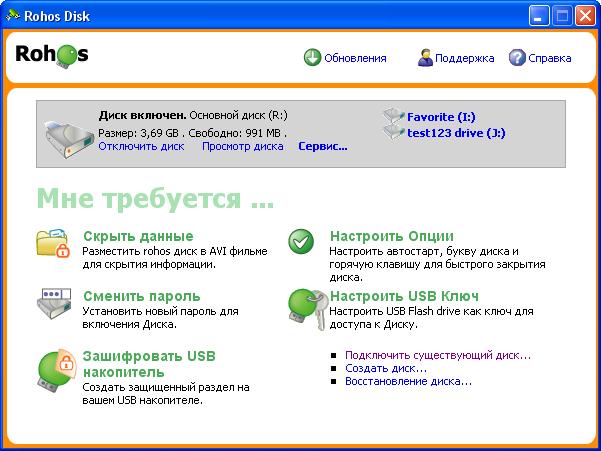Click Просмотр диска link
Image resolution: width=601 pixels, height=451 pixels.
point(243,146)
